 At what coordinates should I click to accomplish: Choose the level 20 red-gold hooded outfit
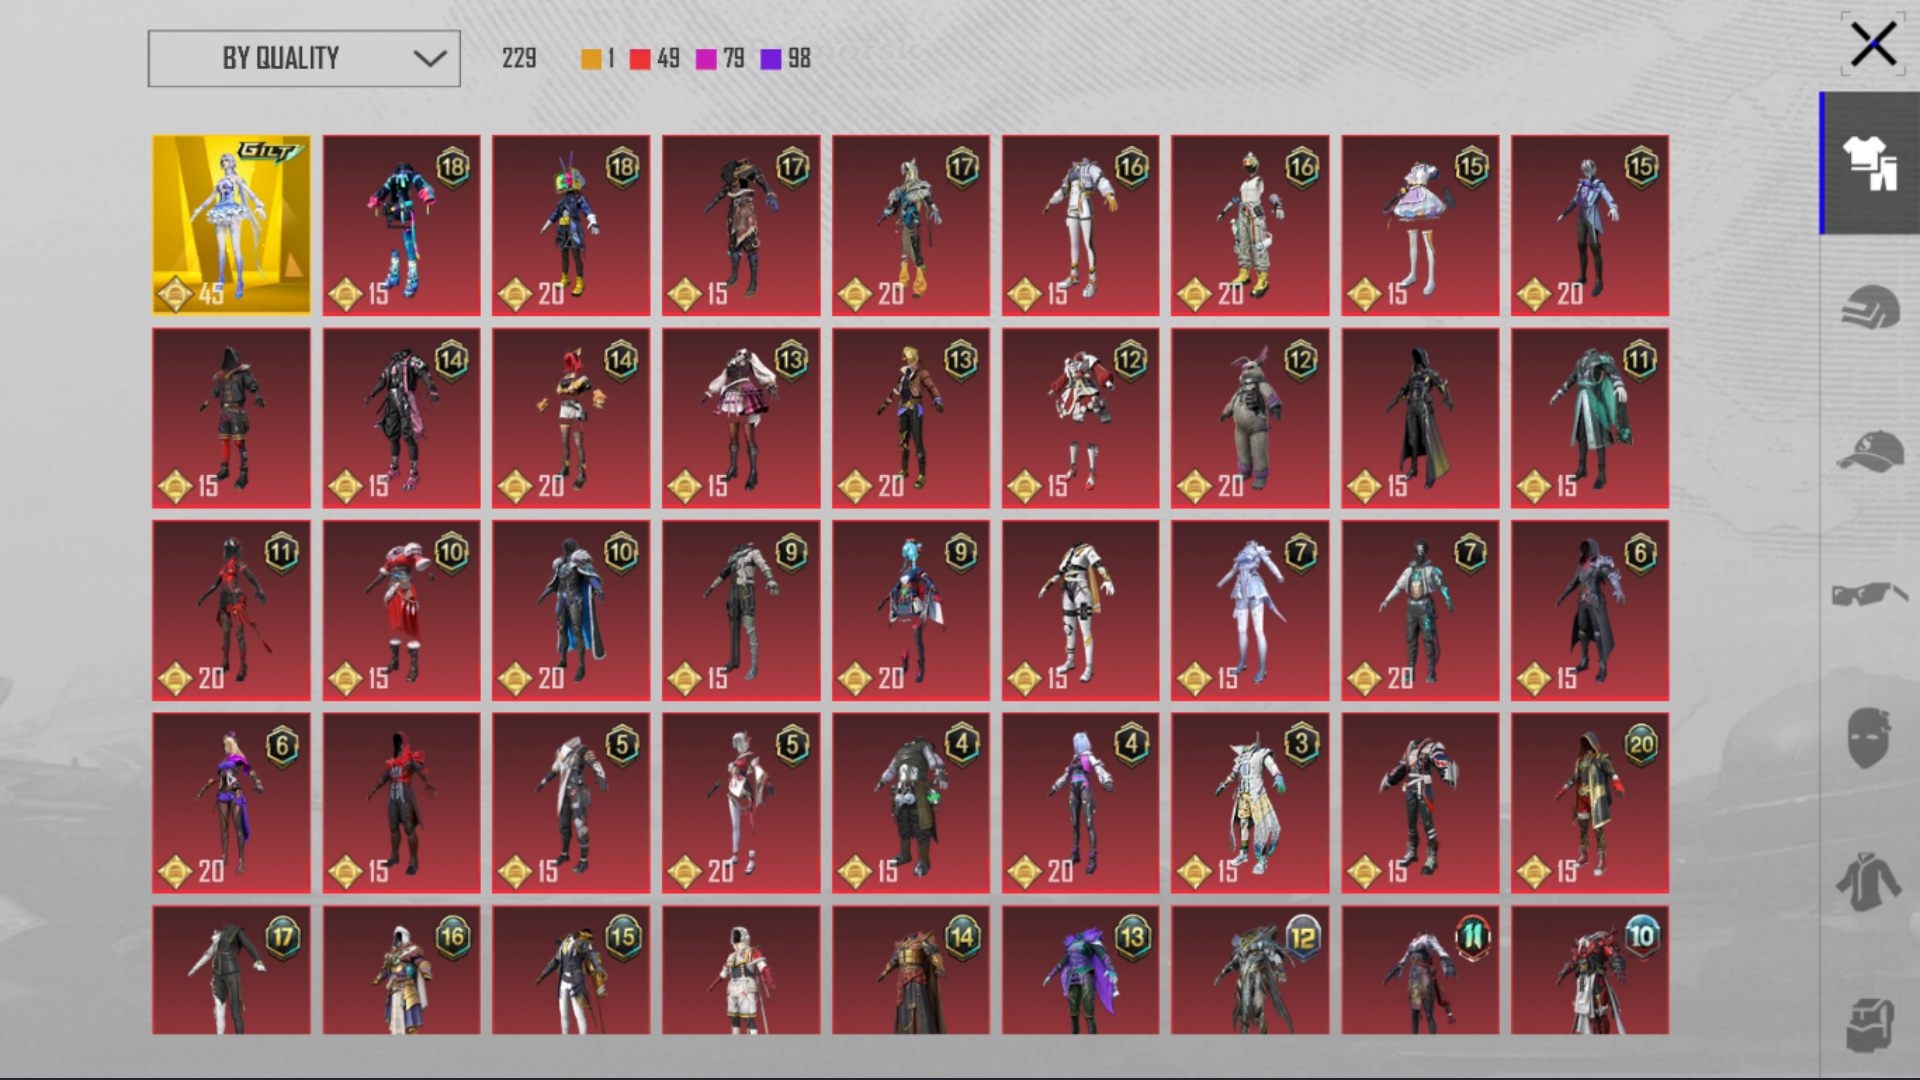(1590, 803)
